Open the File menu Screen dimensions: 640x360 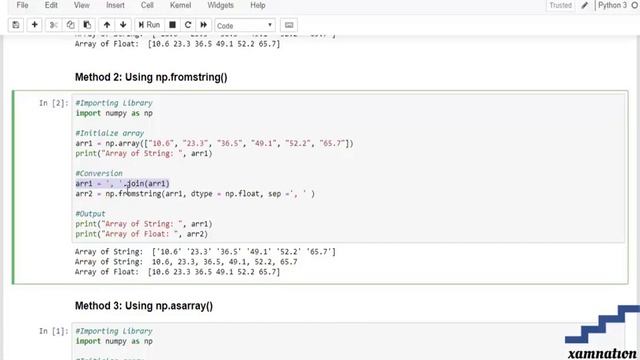(x=22, y=5)
